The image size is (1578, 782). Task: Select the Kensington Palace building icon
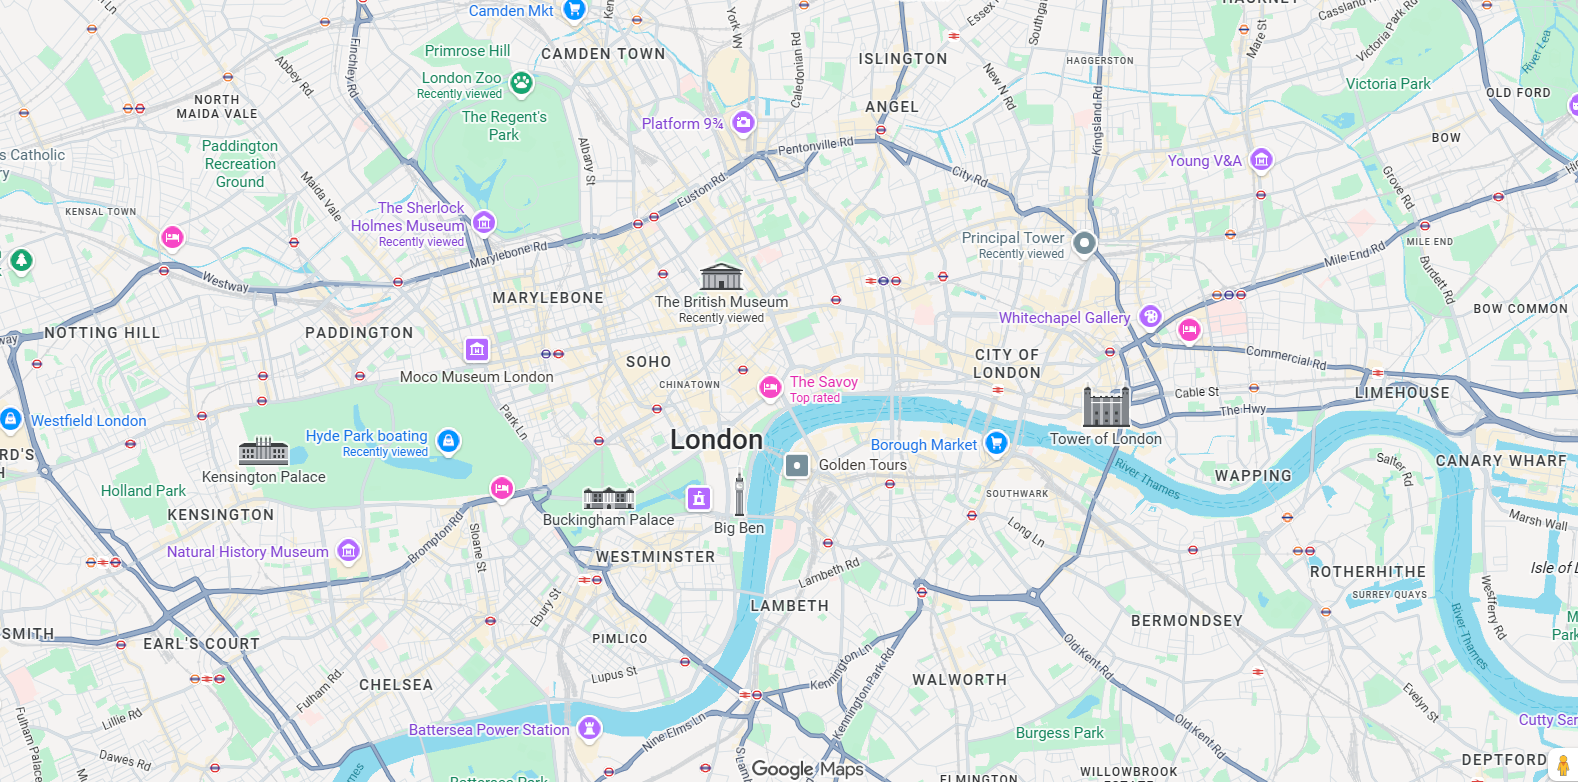(x=263, y=451)
